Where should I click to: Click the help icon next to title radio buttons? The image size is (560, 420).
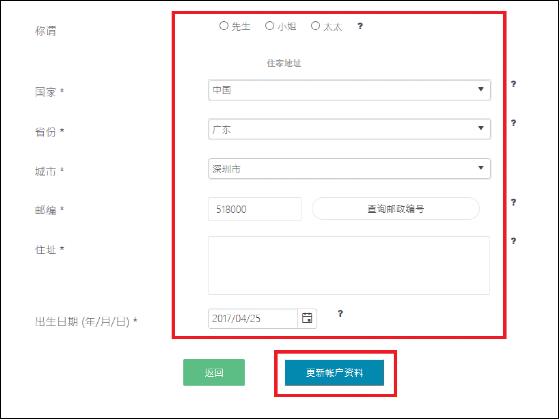[360, 26]
